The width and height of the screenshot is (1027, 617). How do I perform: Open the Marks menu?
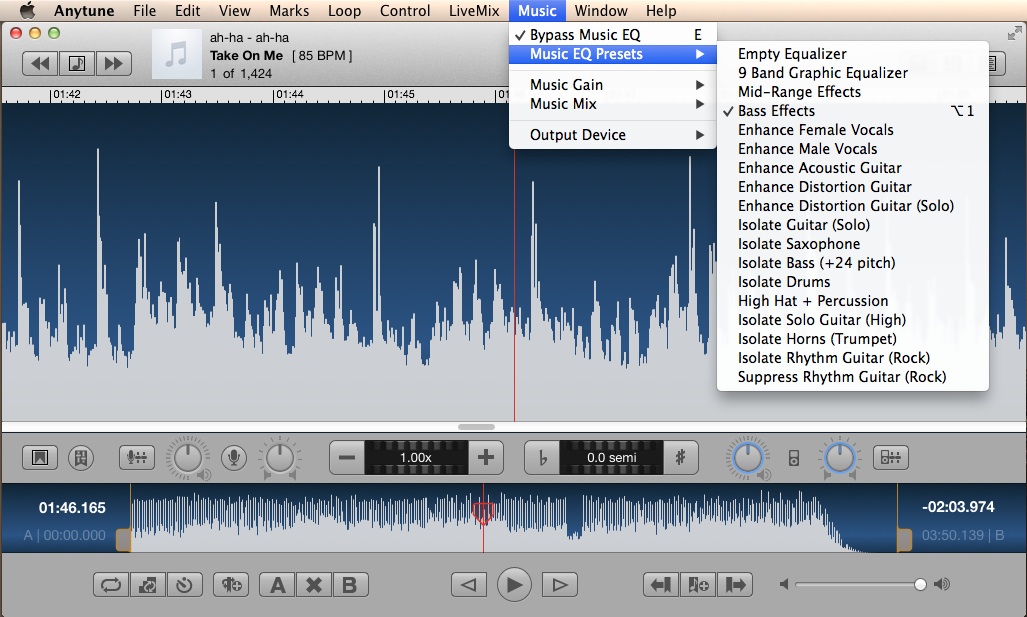click(x=289, y=10)
